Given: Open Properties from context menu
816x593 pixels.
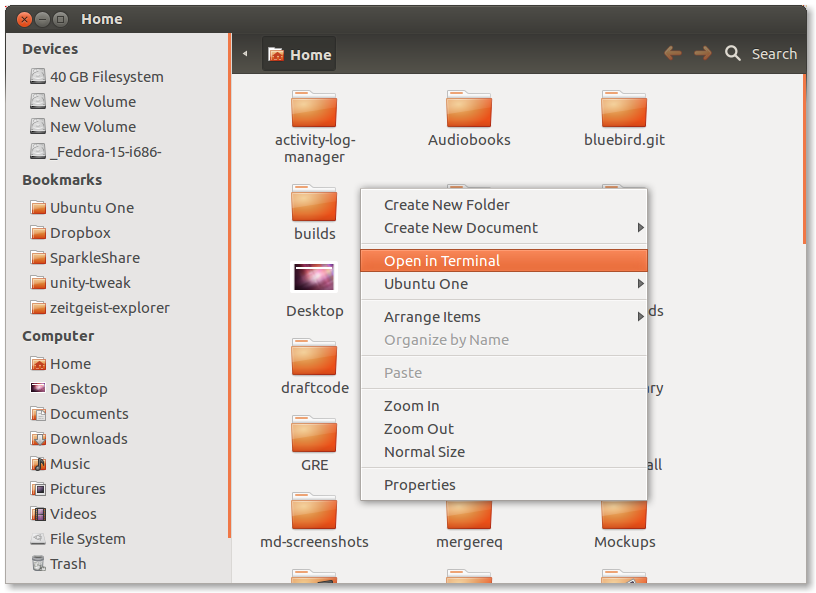Looking at the screenshot, I should pyautogui.click(x=504, y=485).
